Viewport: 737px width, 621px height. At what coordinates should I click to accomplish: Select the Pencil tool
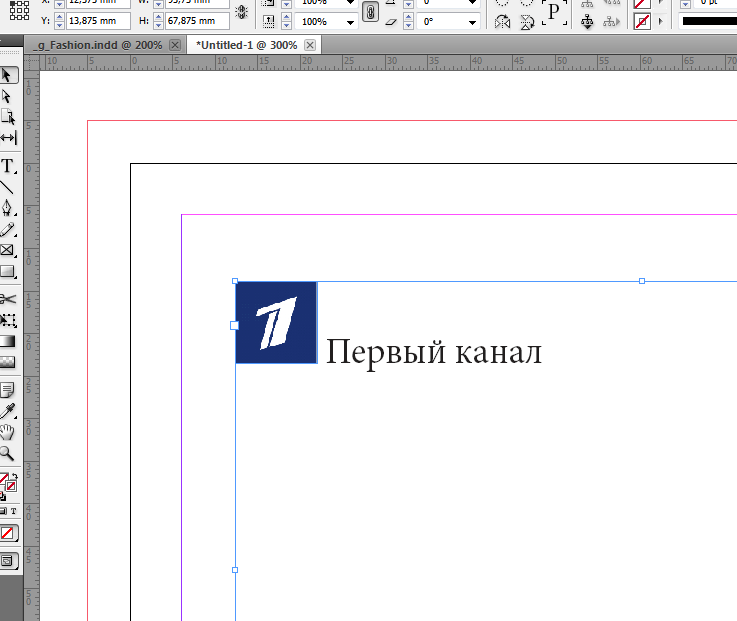point(8,229)
